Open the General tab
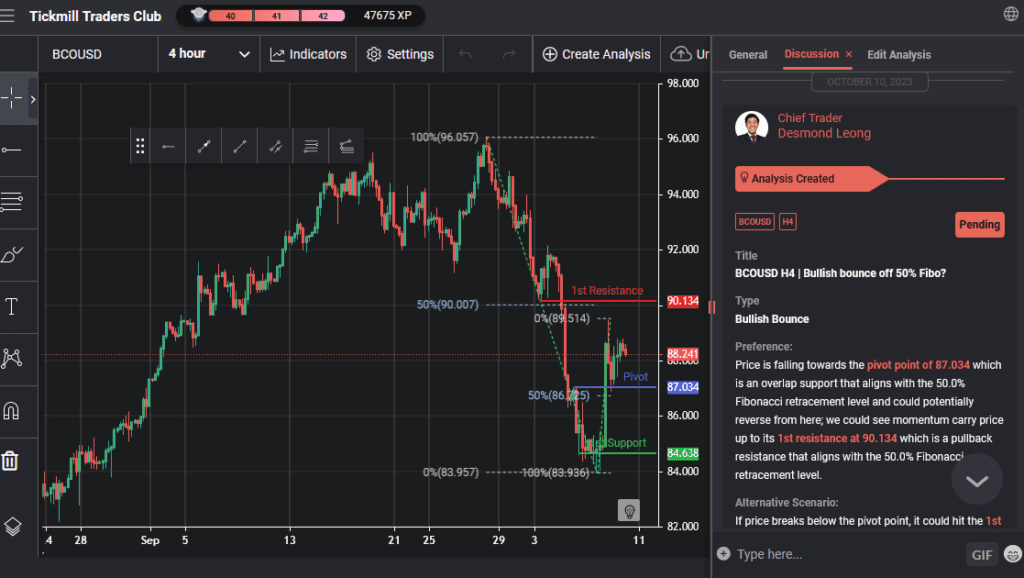 click(x=748, y=54)
